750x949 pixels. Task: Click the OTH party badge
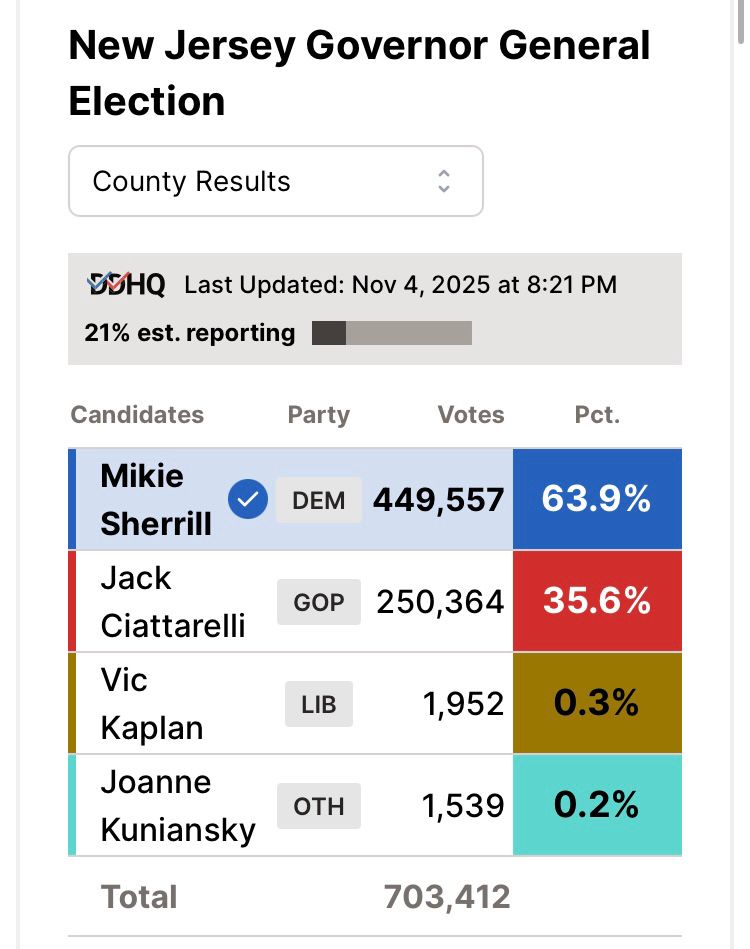(x=318, y=806)
